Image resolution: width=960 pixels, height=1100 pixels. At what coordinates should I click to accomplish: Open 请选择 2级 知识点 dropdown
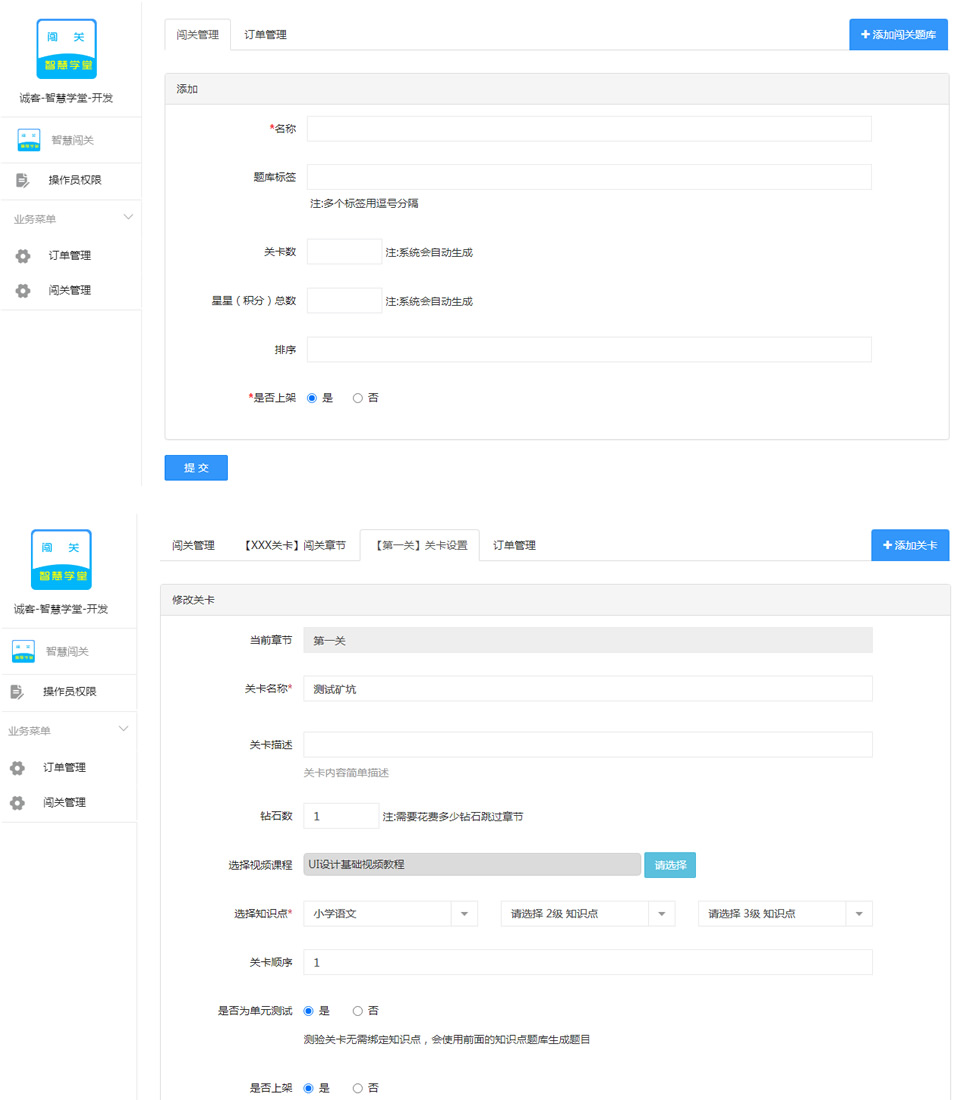click(587, 913)
